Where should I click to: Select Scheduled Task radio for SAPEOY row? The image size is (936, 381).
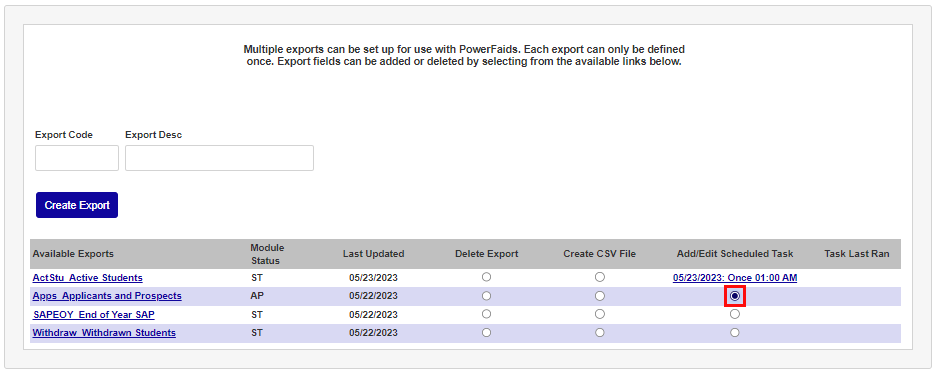tap(735, 314)
